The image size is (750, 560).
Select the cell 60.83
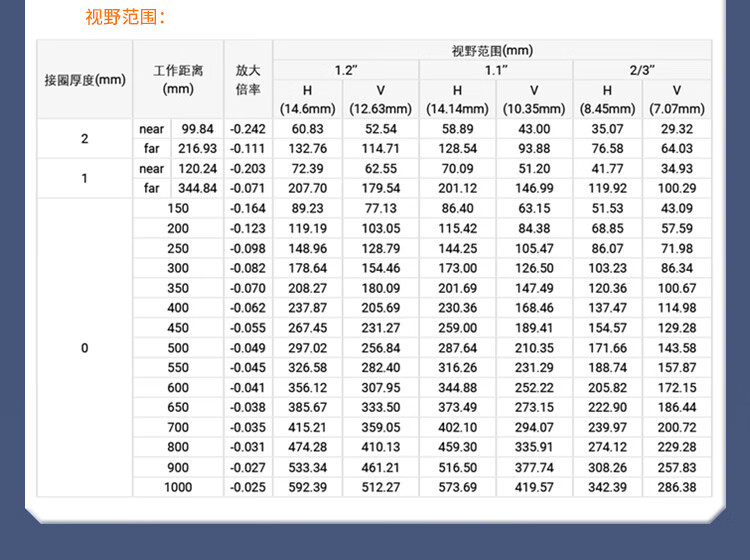[x=308, y=129]
